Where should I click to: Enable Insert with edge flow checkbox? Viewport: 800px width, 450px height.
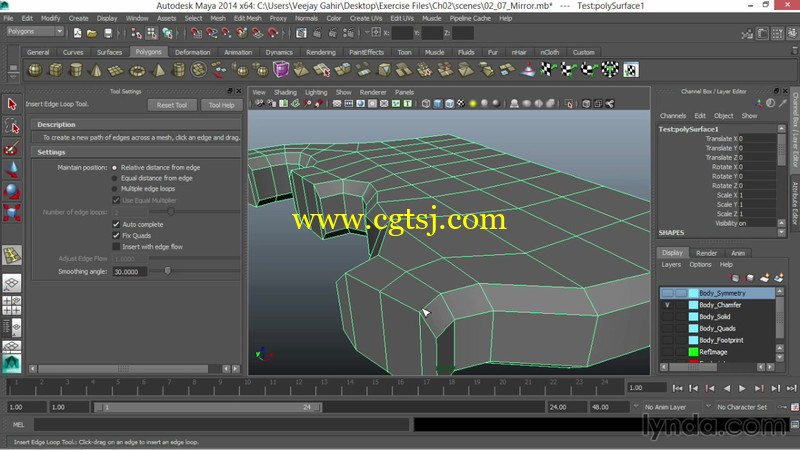116,246
